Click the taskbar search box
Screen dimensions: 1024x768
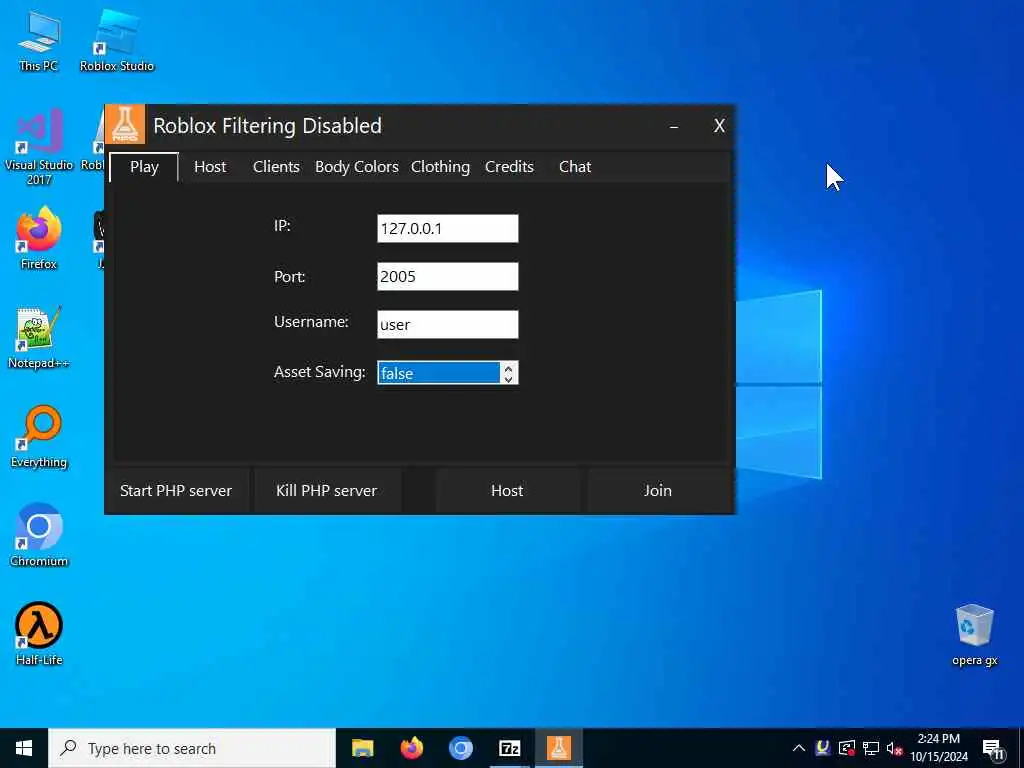tap(192, 748)
